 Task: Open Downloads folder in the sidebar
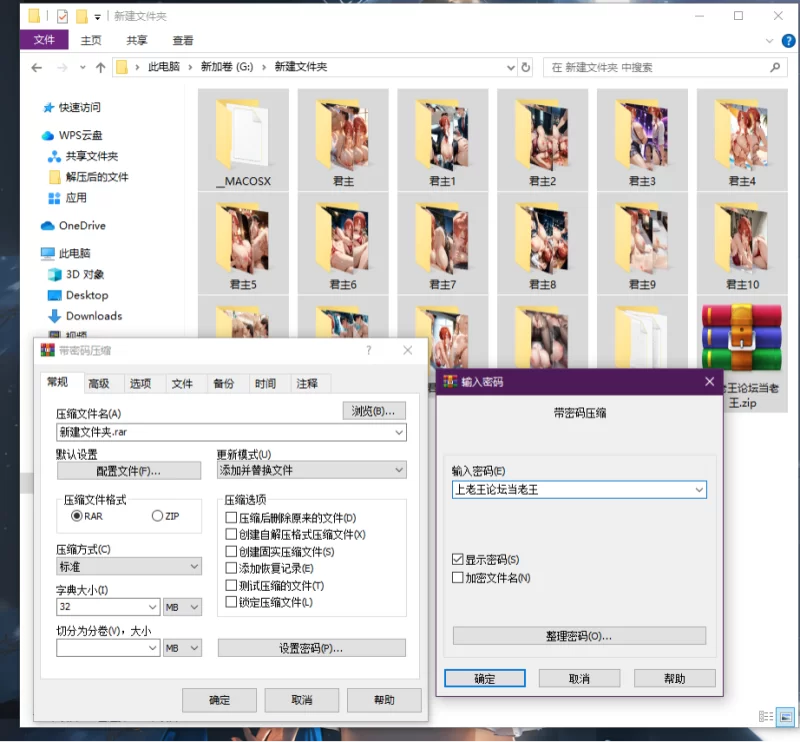coord(93,316)
